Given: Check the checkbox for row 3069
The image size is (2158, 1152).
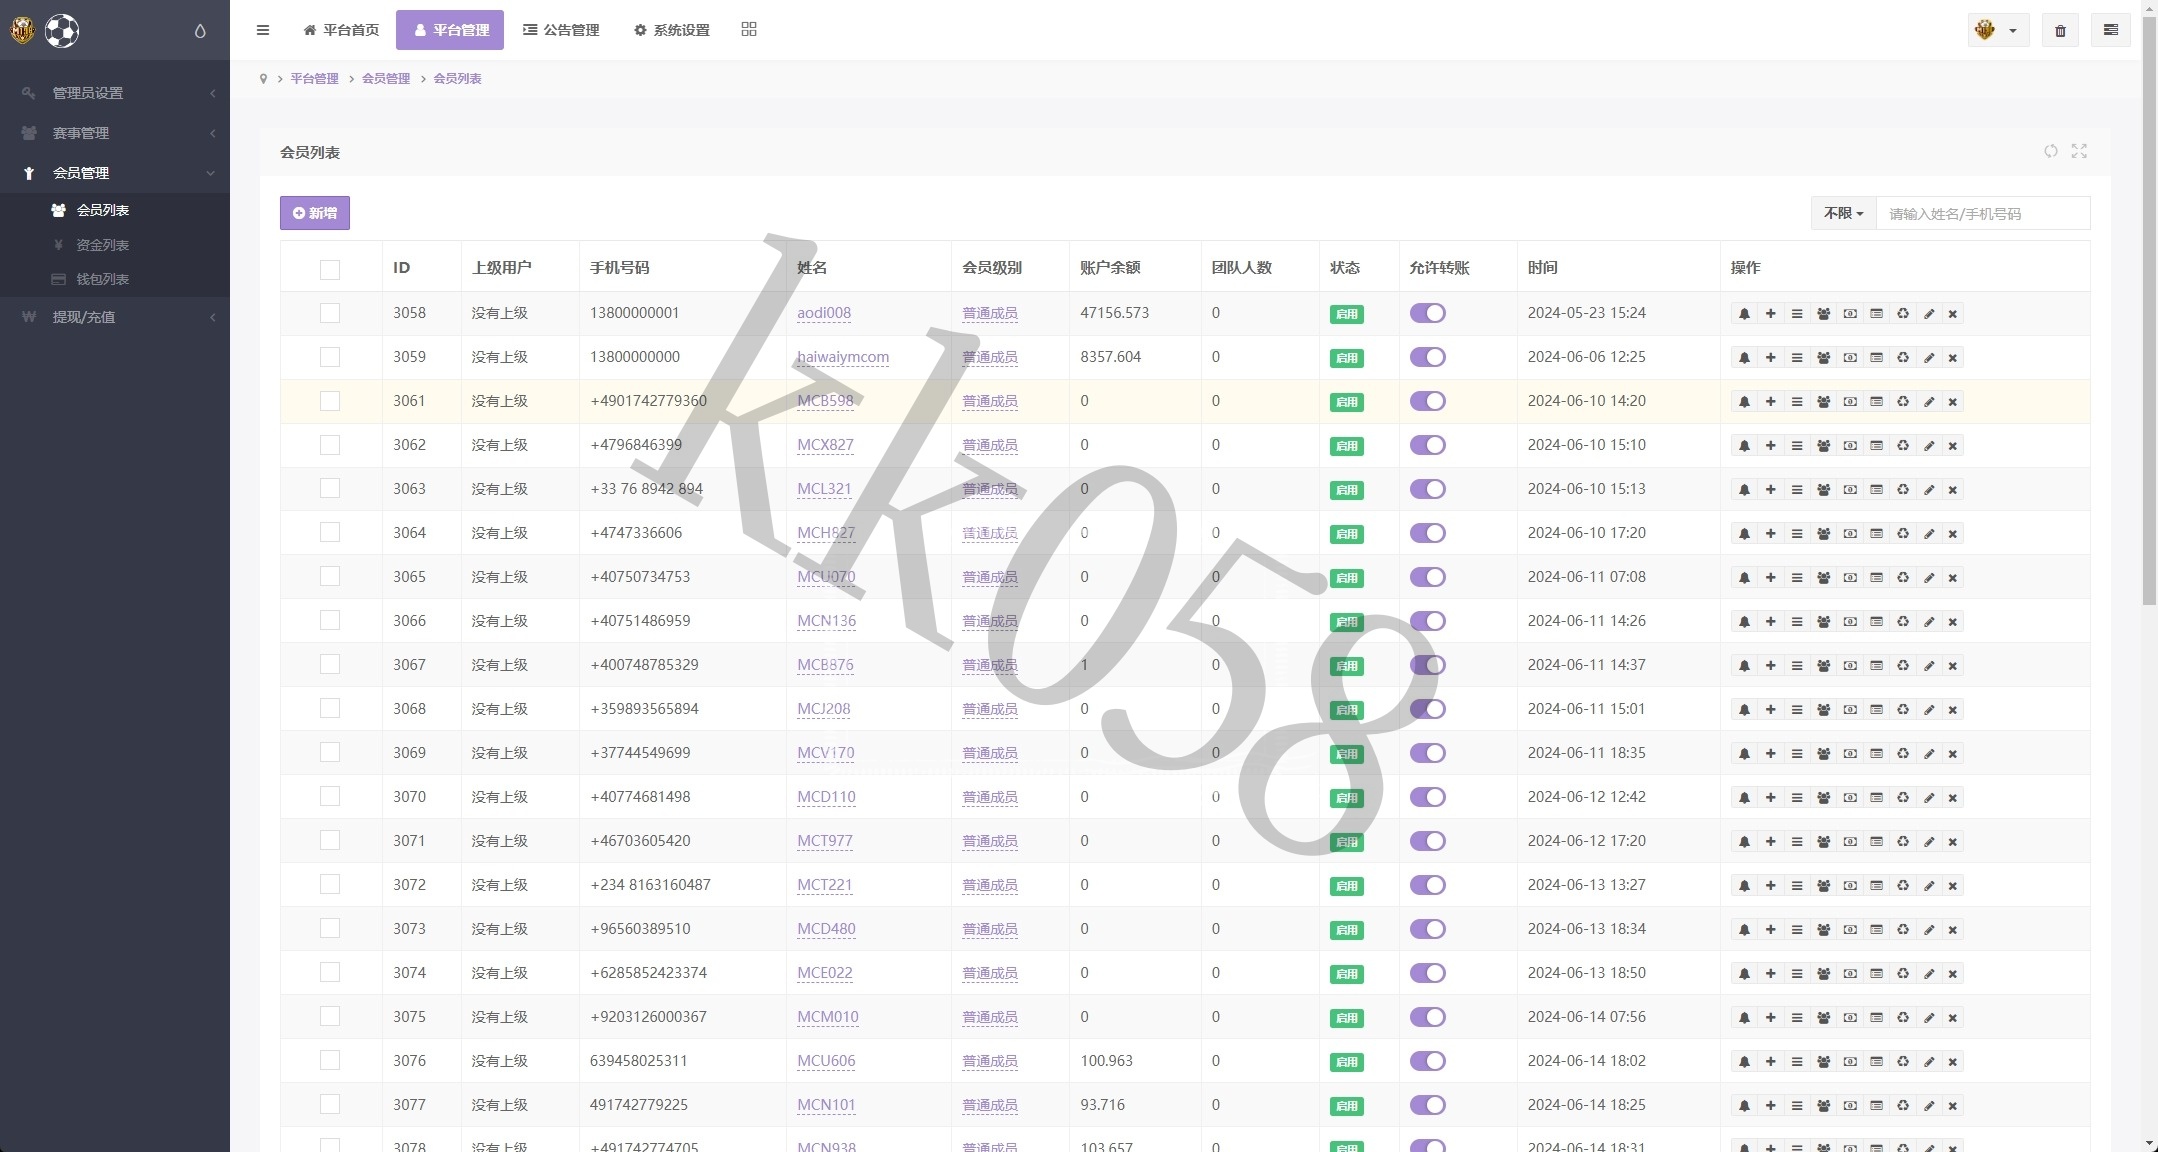Looking at the screenshot, I should 330,753.
